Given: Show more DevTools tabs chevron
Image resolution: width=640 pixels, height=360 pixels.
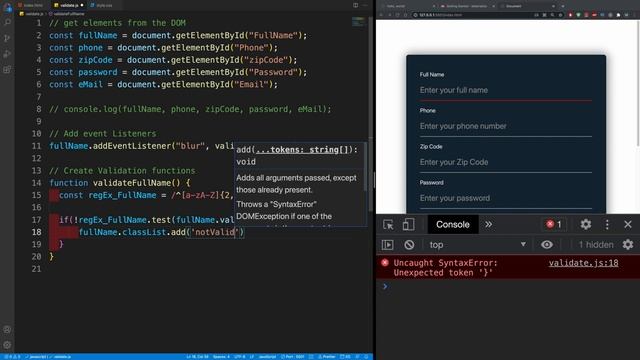Looking at the screenshot, I should coord(488,224).
